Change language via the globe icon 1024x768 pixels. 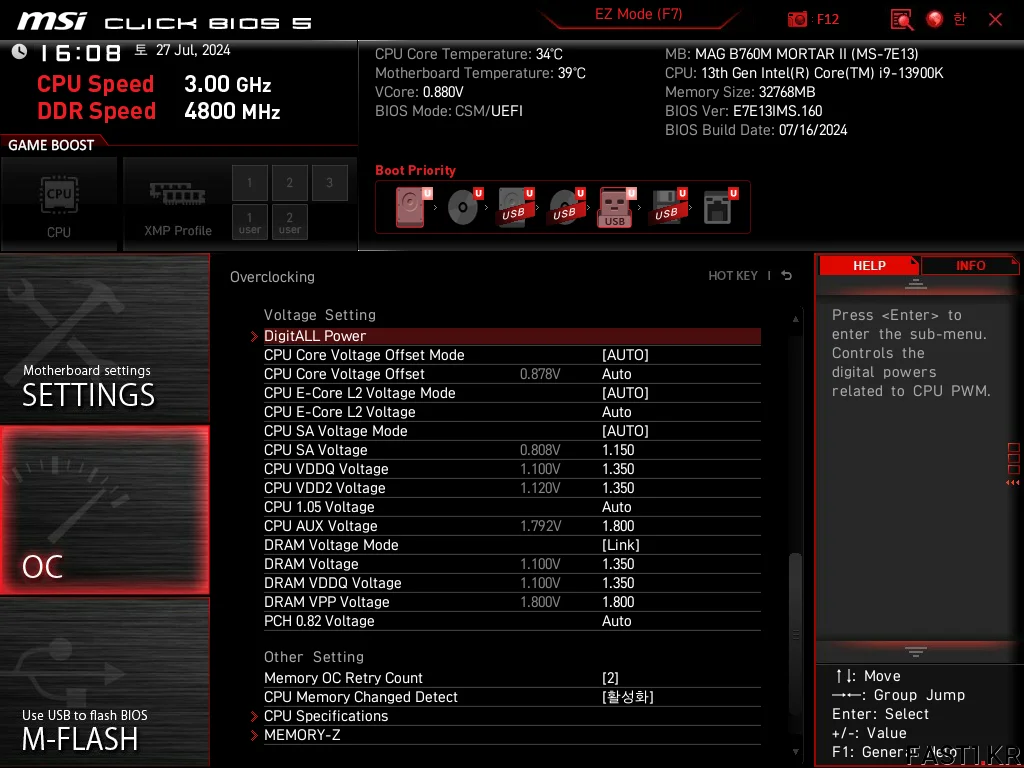[x=935, y=19]
